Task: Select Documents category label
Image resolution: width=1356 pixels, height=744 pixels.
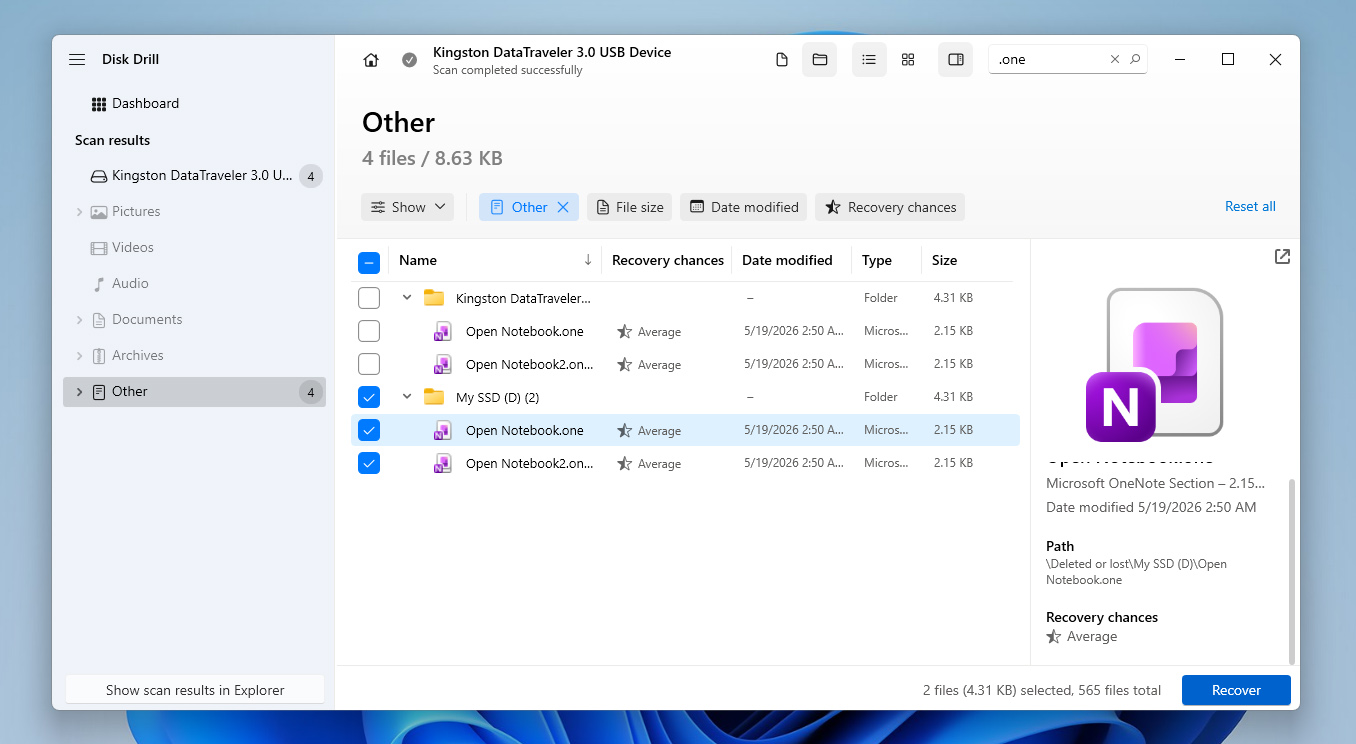Action: pyautogui.click(x=147, y=320)
